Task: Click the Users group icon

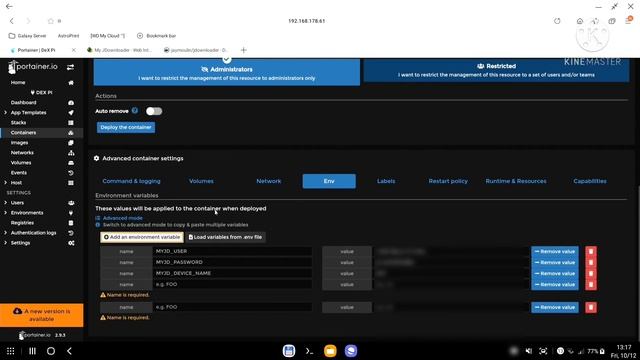Action: (71, 203)
